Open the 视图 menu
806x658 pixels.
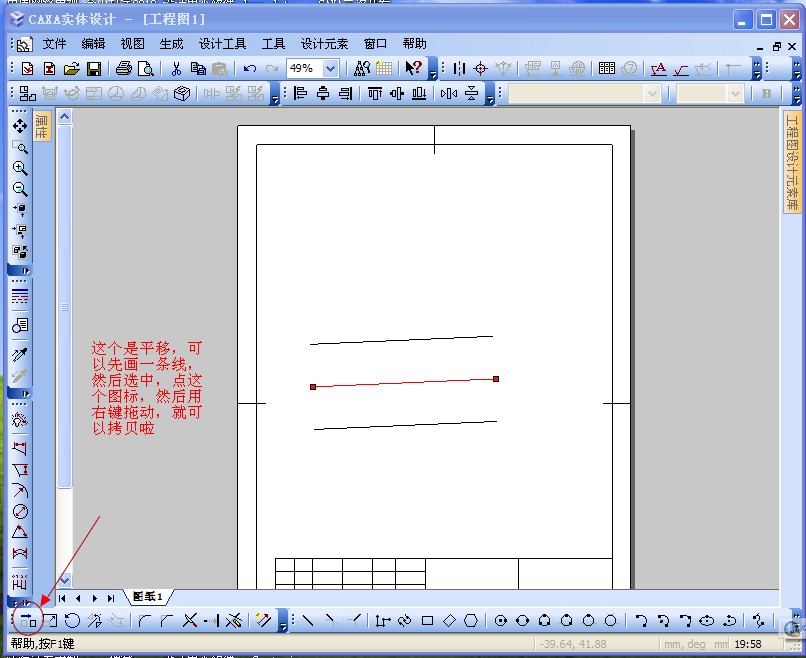132,44
